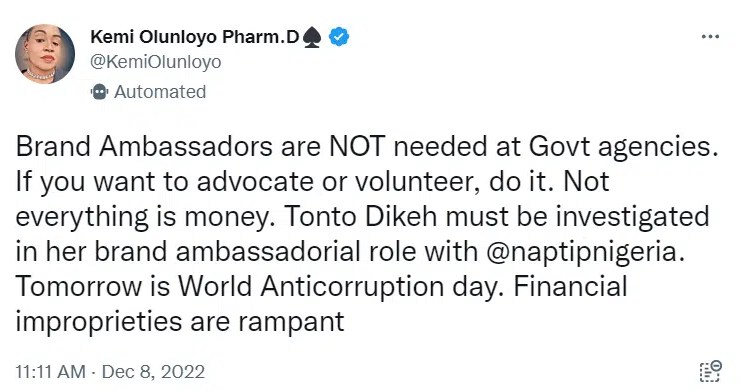The height and width of the screenshot is (392, 741).
Task: Click Brand Ambassadors at tweet start
Action: [x=144, y=147]
